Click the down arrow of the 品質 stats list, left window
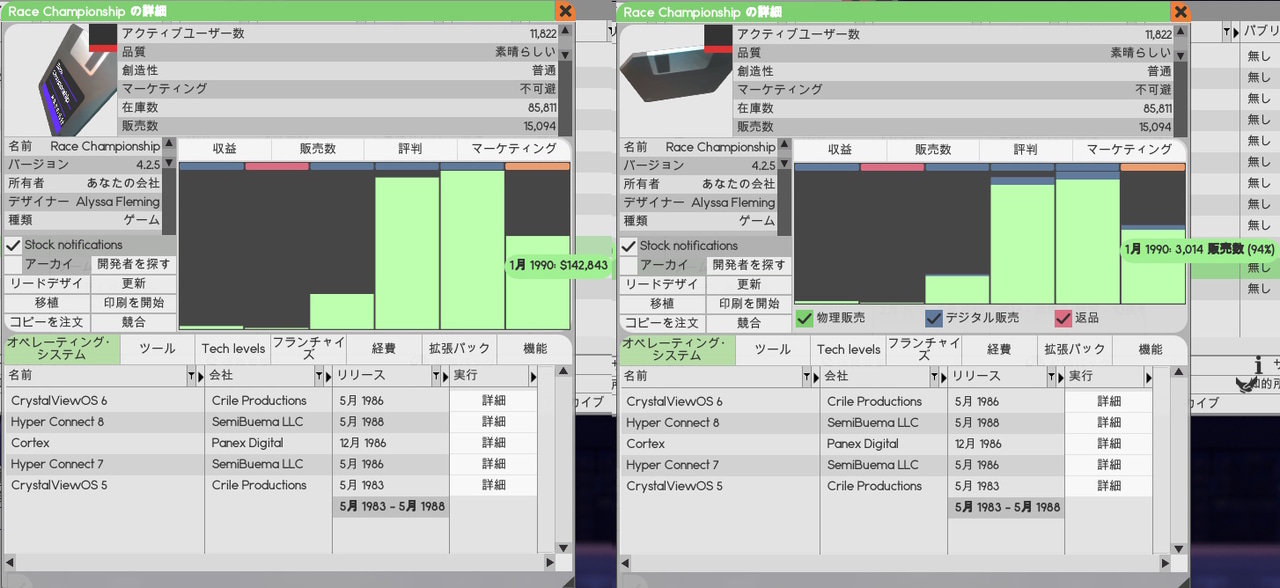 [x=565, y=55]
